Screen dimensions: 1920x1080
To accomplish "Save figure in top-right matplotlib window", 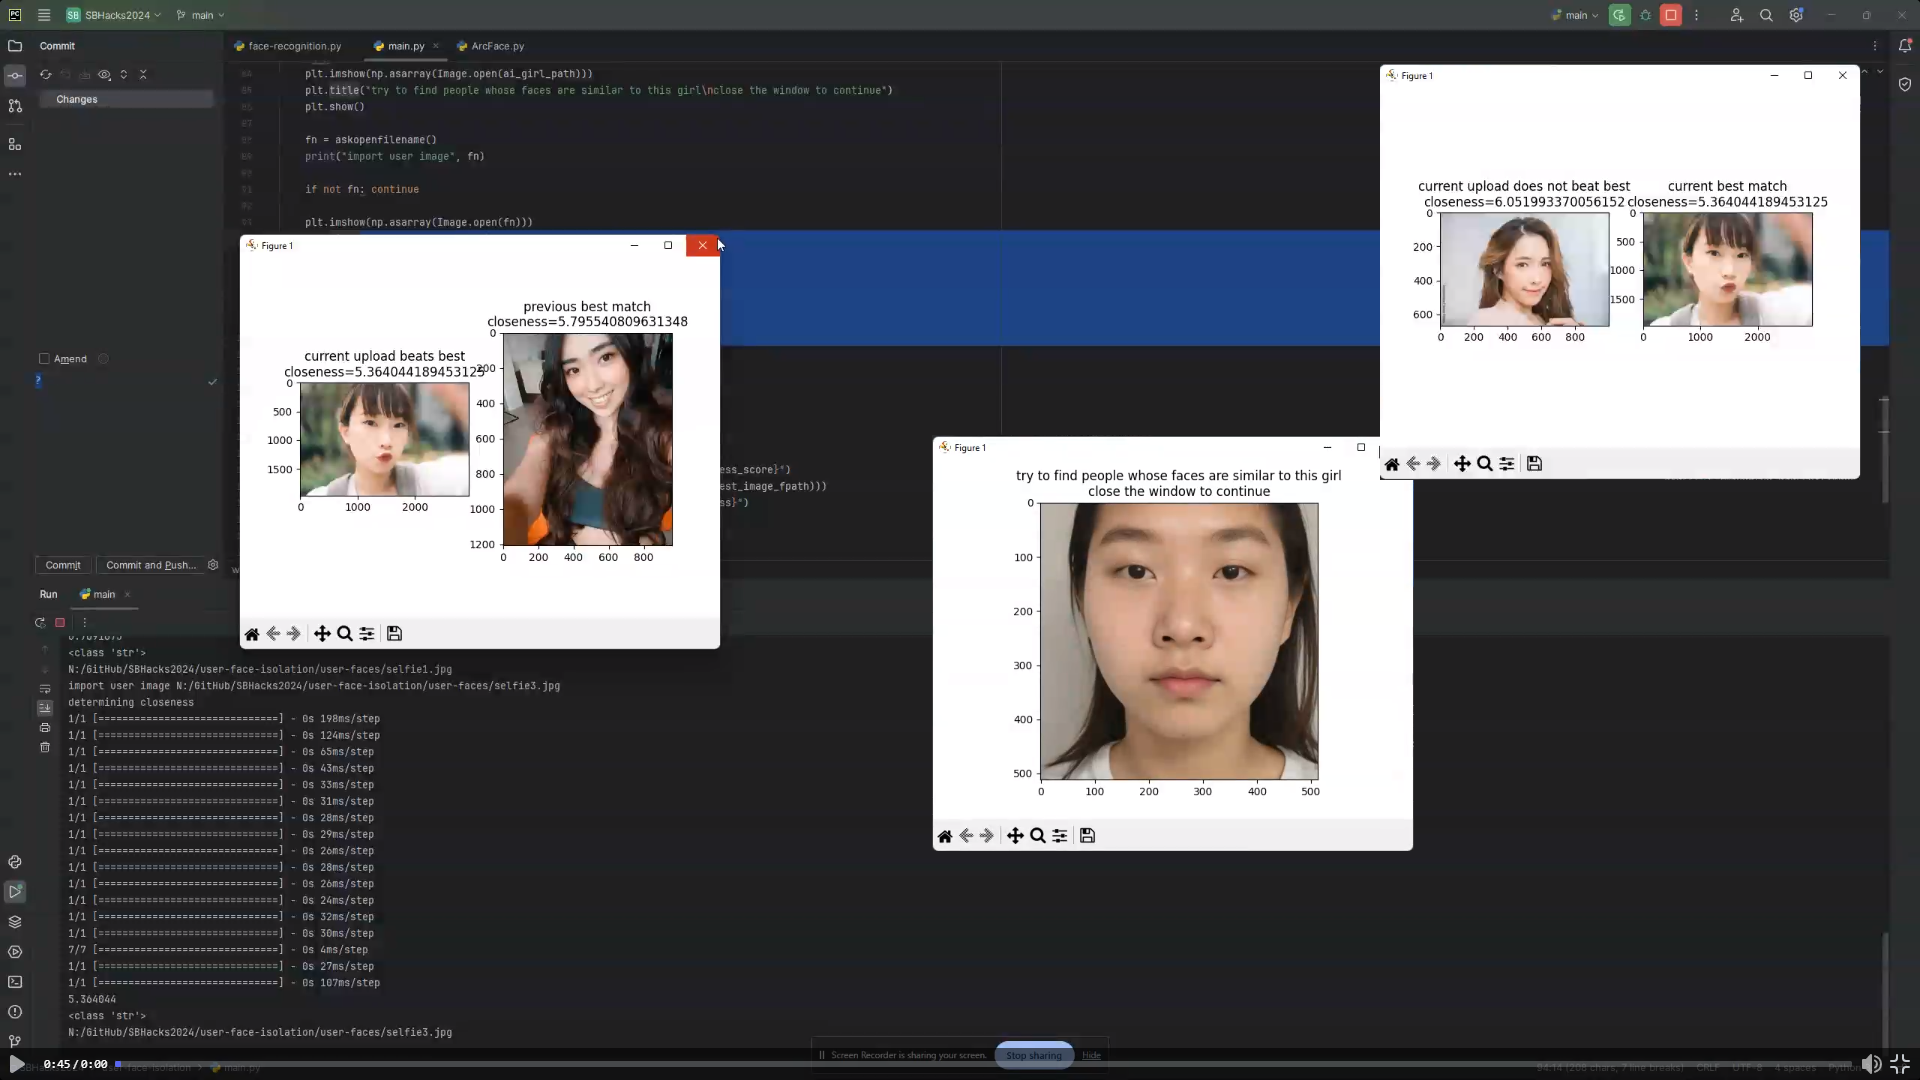I will click(x=1534, y=464).
